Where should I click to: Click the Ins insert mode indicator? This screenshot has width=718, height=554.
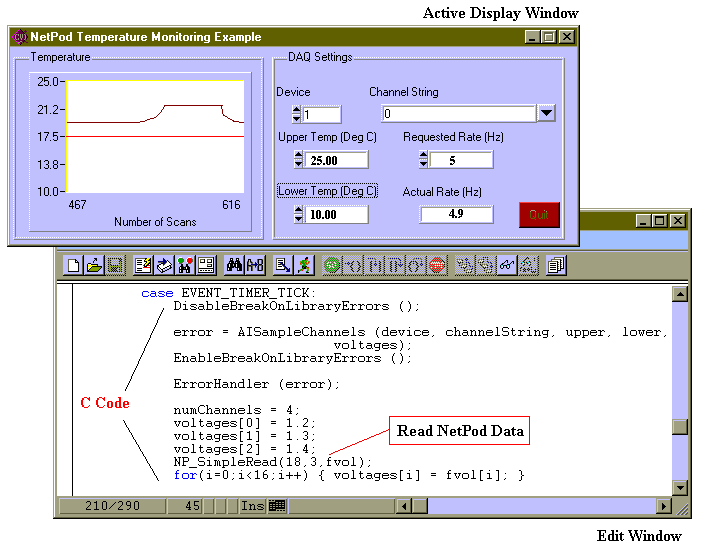pos(252,505)
